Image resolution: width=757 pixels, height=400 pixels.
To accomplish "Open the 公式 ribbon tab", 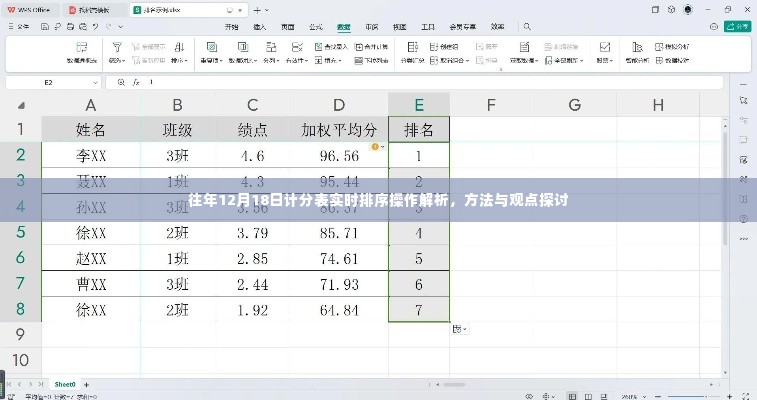I will tap(317, 28).
